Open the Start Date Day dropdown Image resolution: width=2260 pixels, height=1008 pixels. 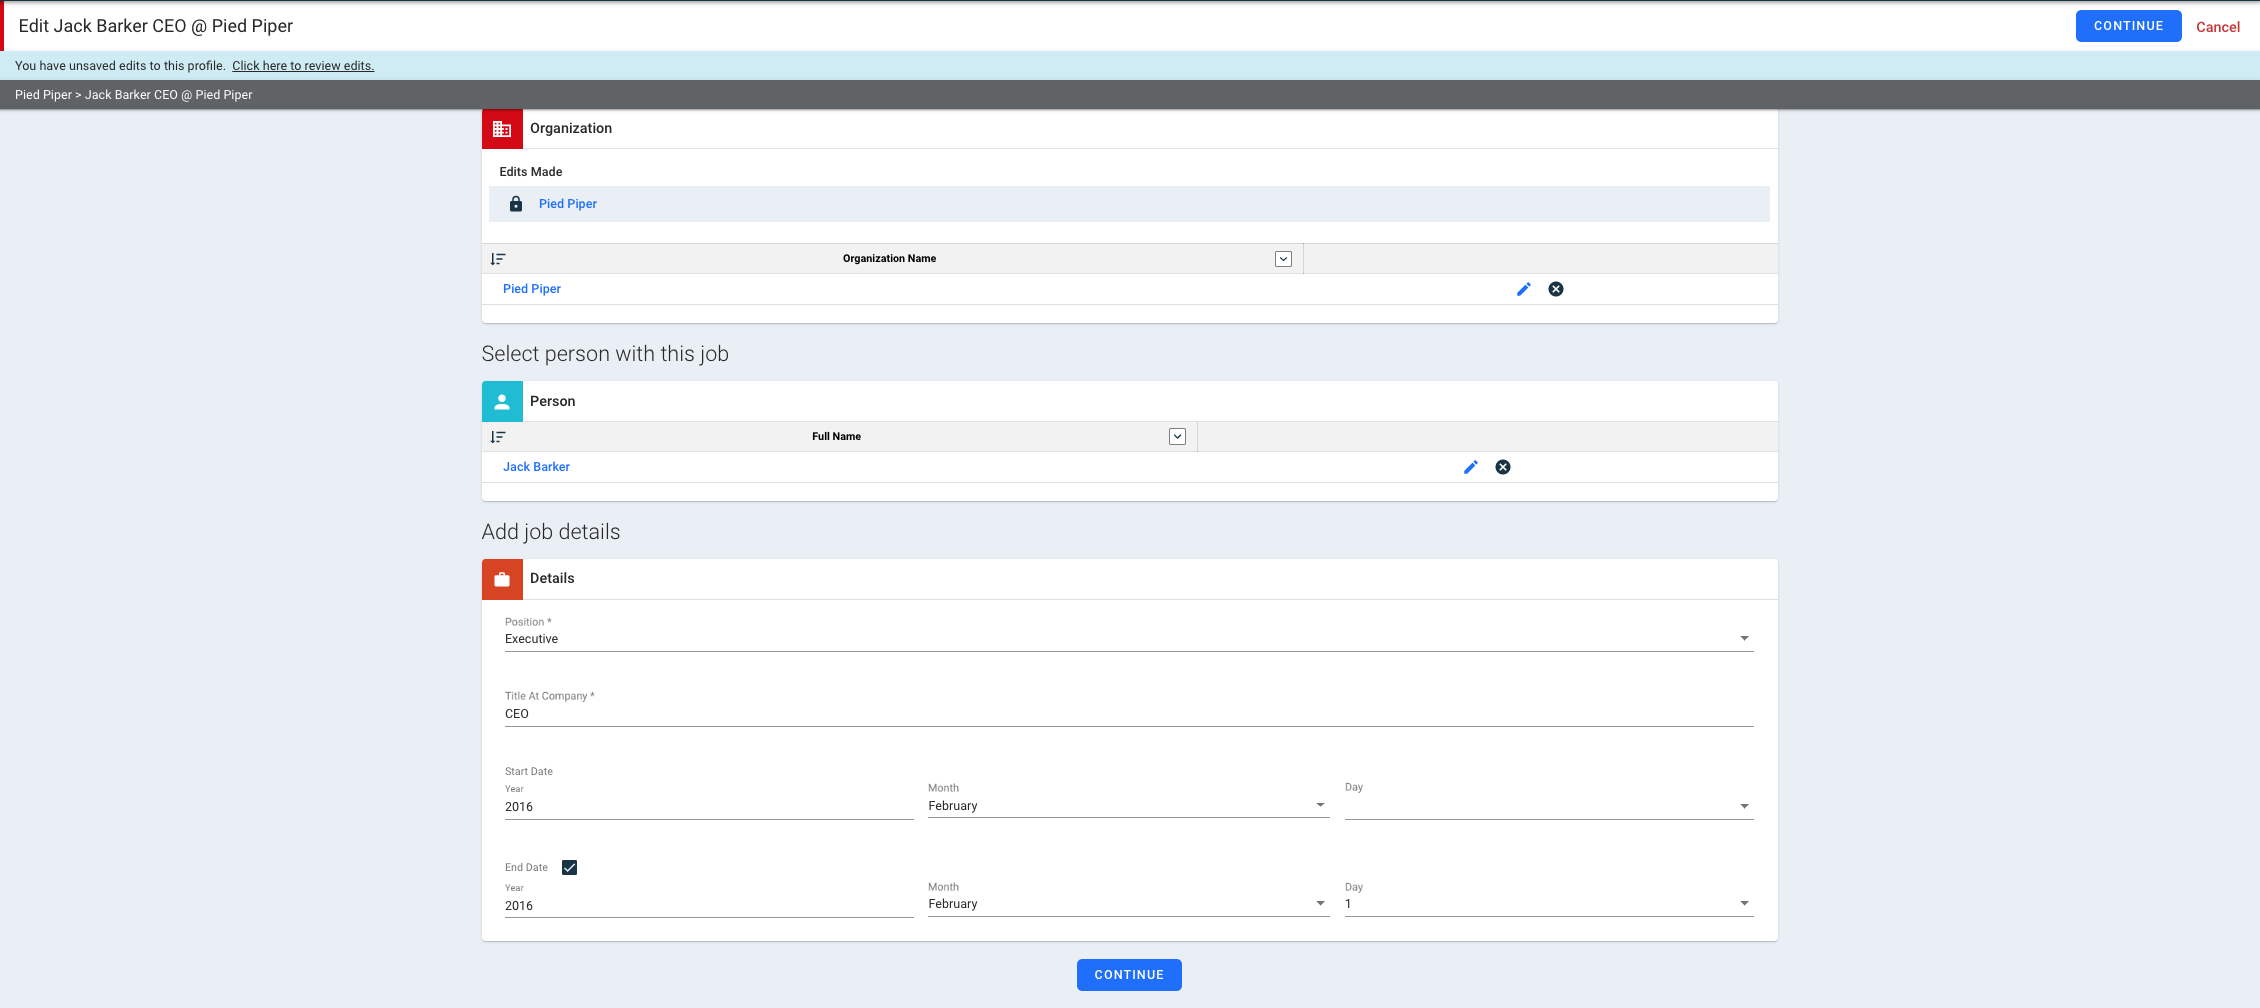[1549, 806]
